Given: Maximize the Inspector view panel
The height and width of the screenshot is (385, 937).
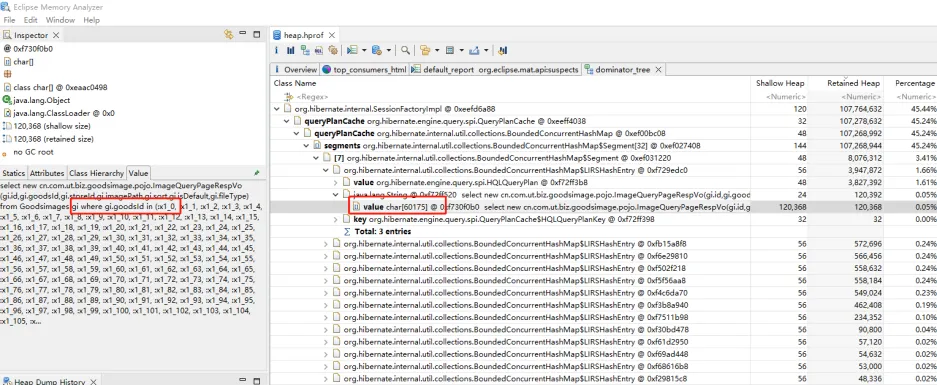Looking at the screenshot, I should (x=257, y=35).
